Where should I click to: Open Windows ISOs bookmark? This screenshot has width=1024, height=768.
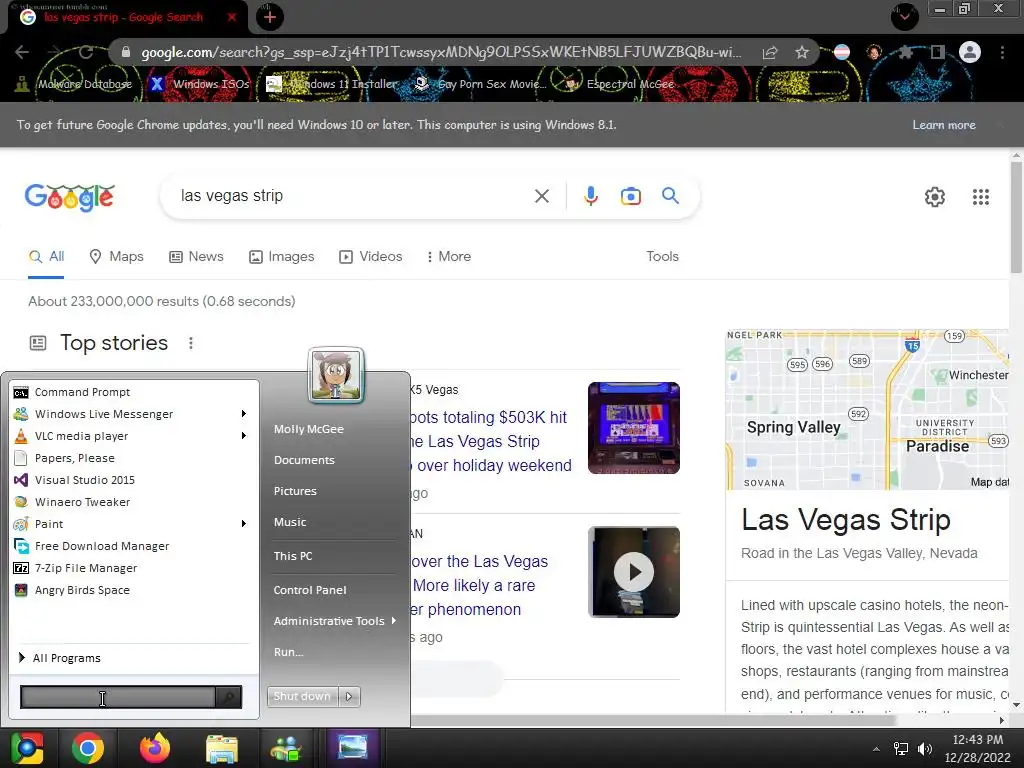pos(200,84)
